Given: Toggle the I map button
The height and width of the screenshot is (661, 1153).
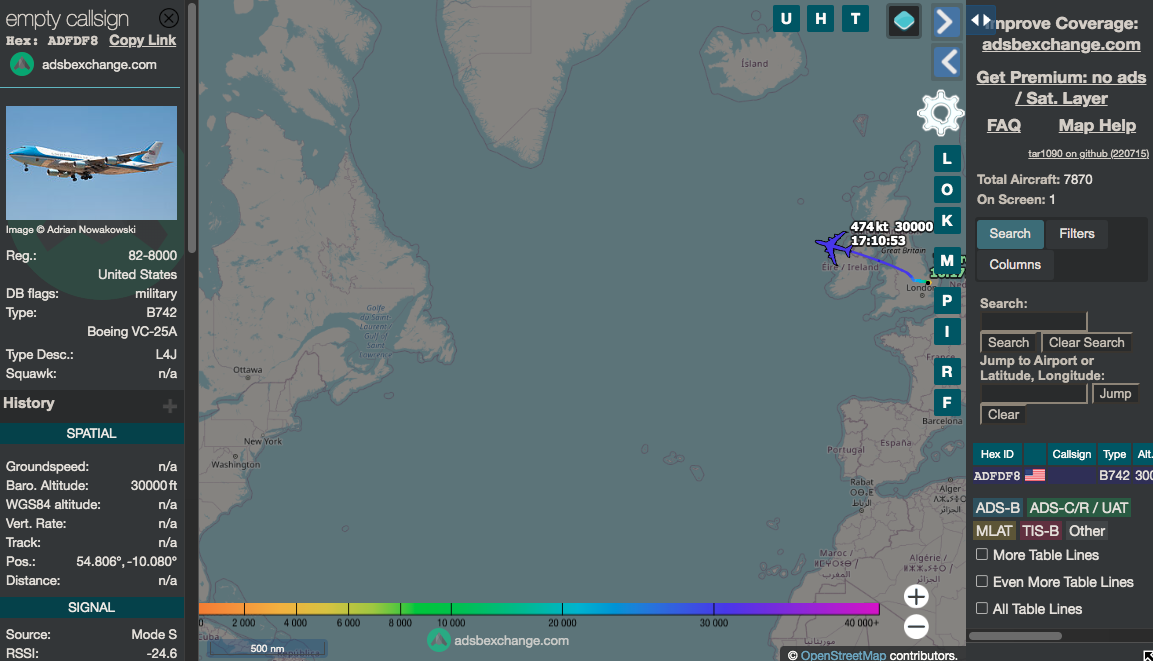Looking at the screenshot, I should click(x=947, y=332).
